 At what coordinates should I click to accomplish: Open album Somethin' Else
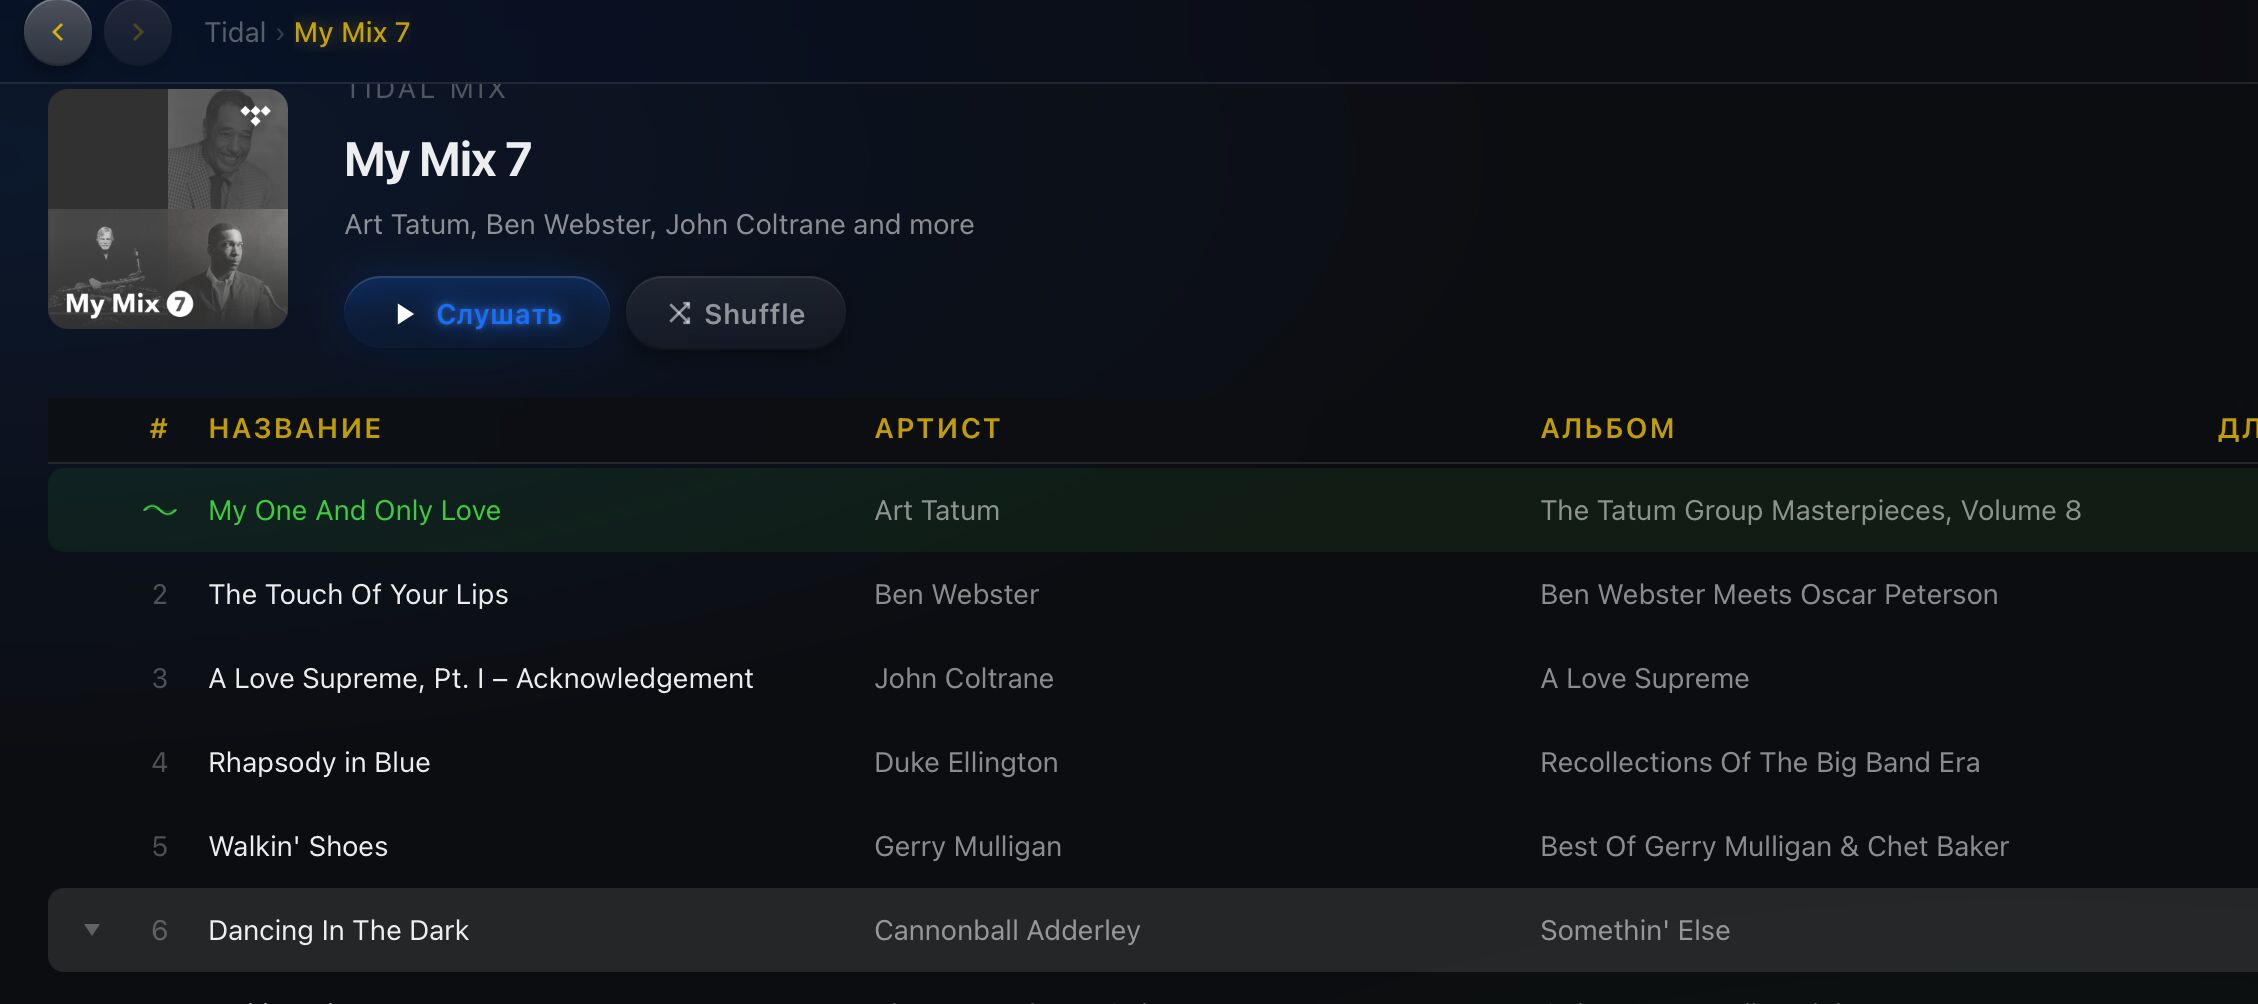[x=1634, y=931]
